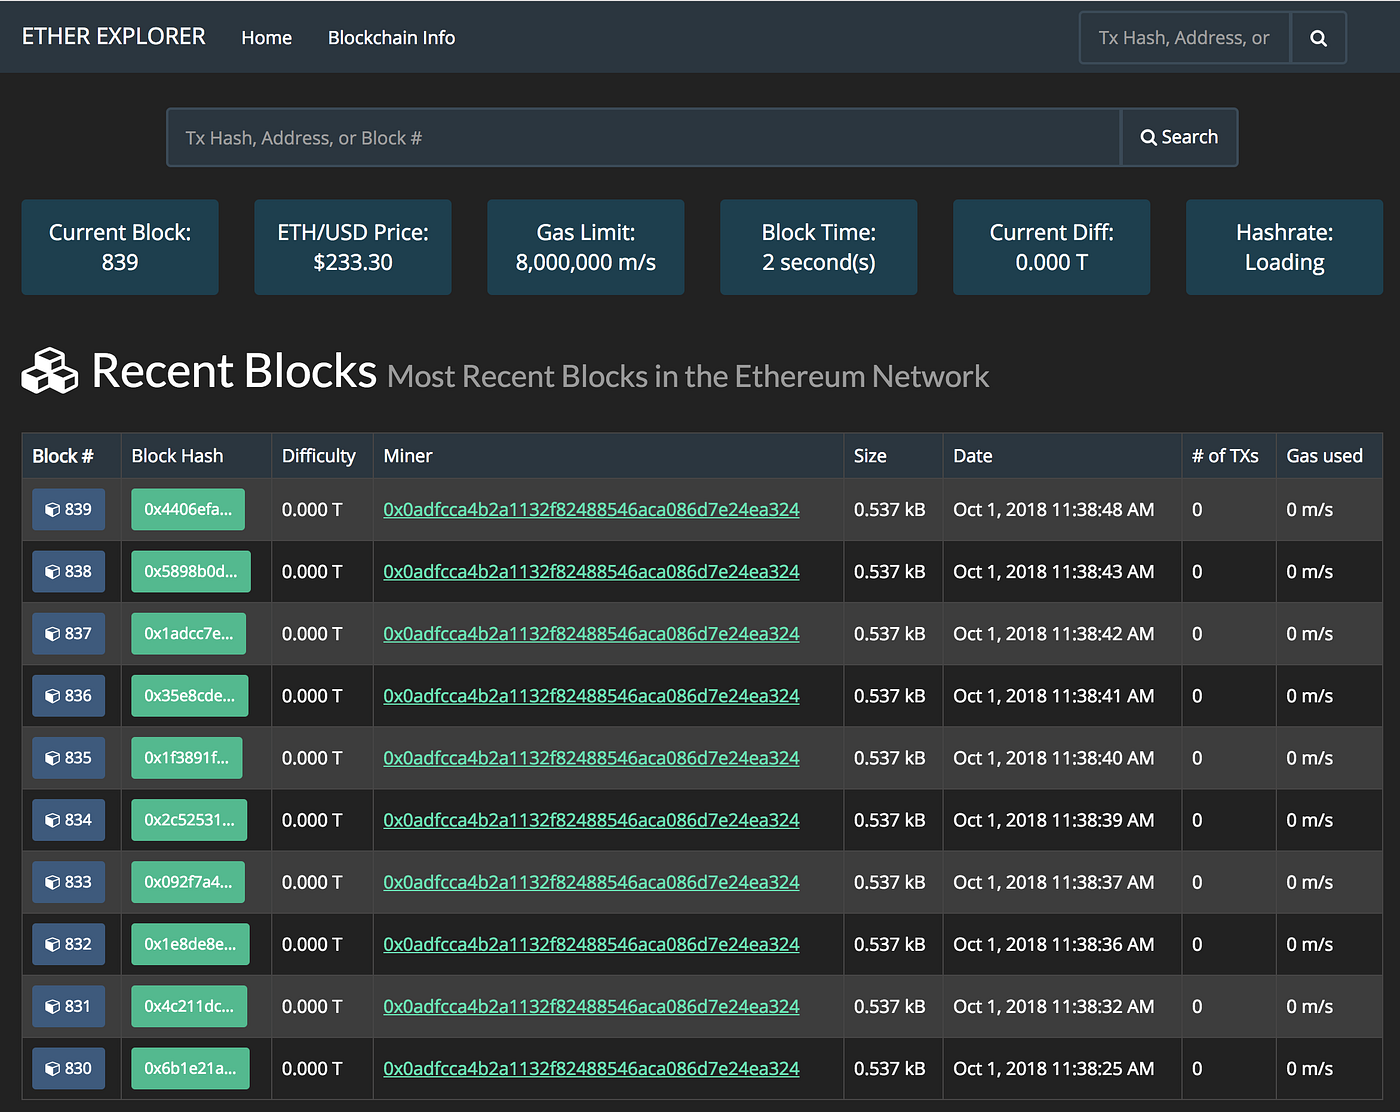The image size is (1400, 1112).
Task: Click the Gas Limit: 8,000,000 m/s card
Action: 586,247
